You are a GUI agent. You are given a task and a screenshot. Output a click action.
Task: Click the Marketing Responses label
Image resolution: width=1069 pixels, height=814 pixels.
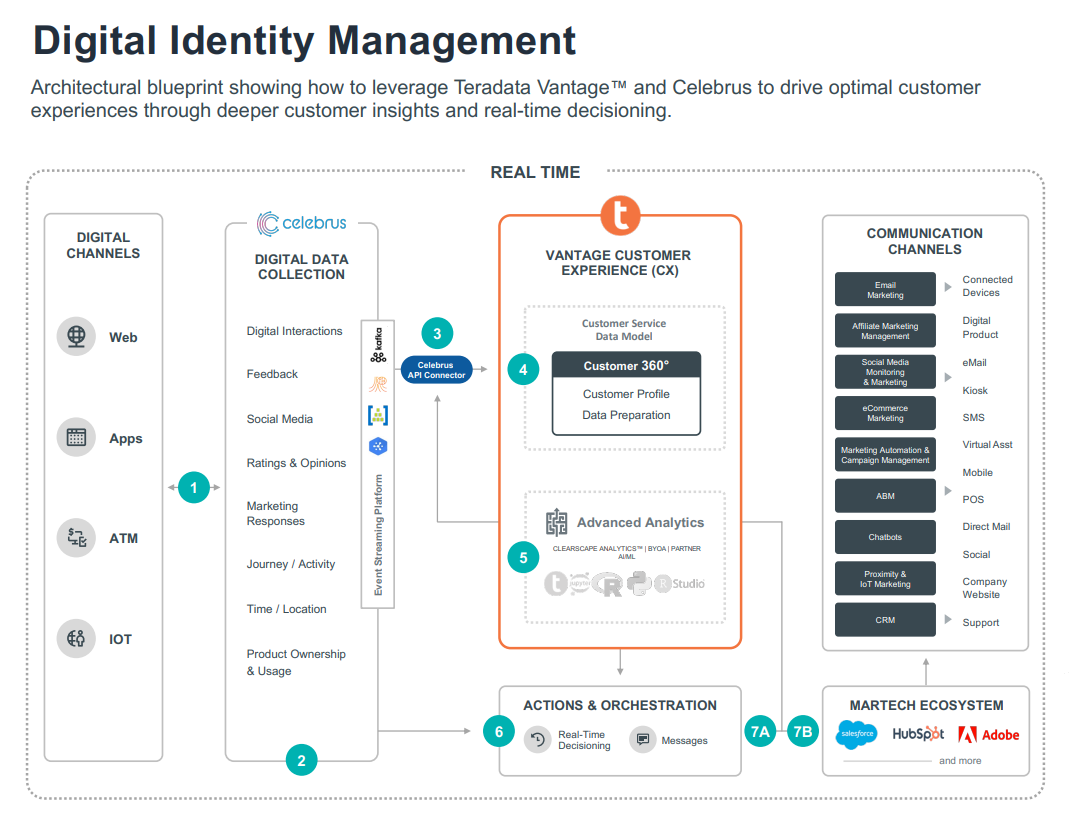tap(275, 513)
